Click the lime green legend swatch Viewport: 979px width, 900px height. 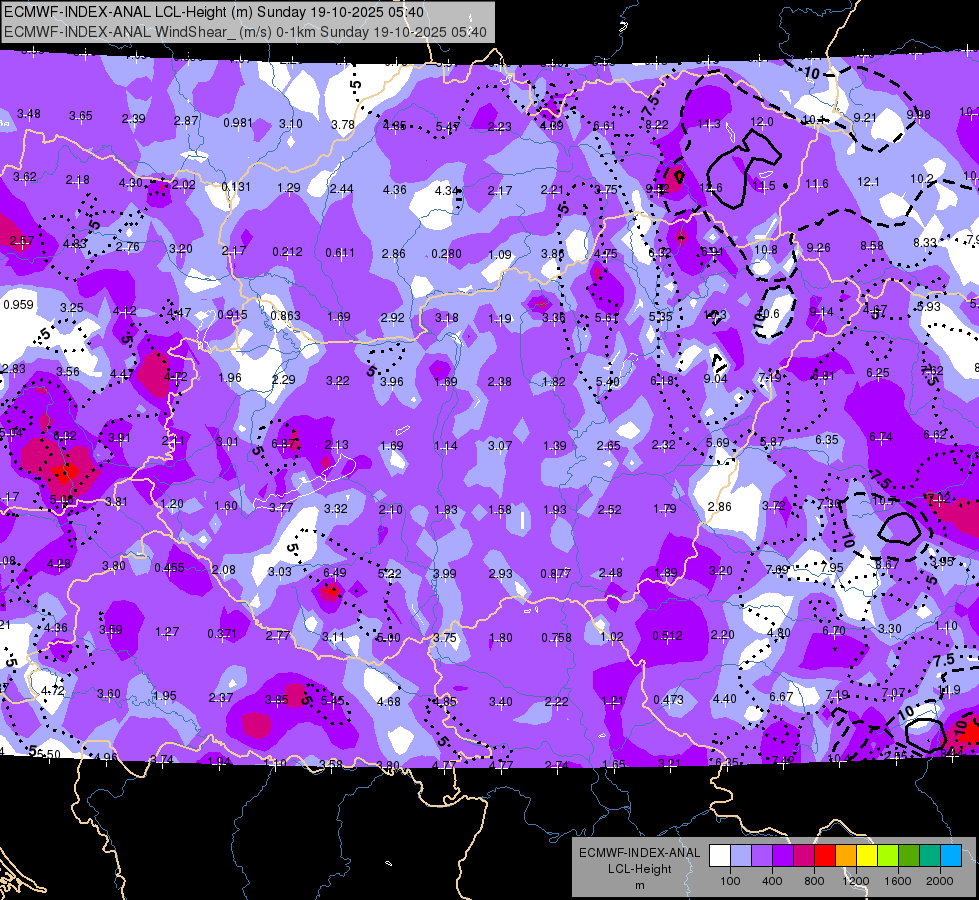[888, 856]
